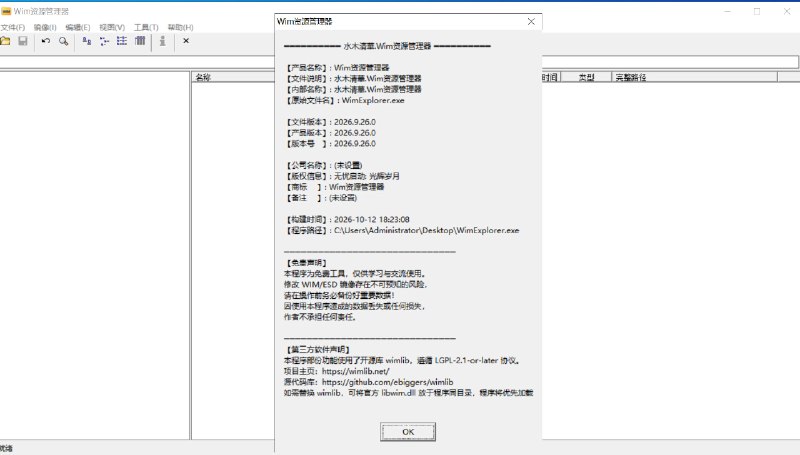Switch to large icons view in toolbar
Image resolution: width=800 pixels, height=455 pixels.
click(87, 41)
